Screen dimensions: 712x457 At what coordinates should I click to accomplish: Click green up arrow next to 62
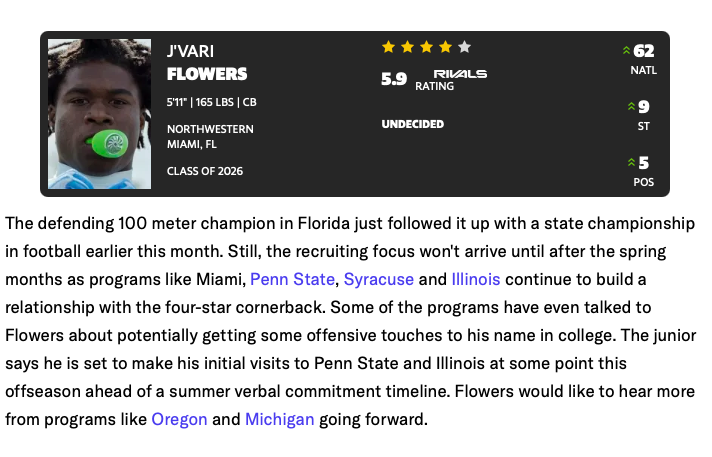[x=627, y=51]
